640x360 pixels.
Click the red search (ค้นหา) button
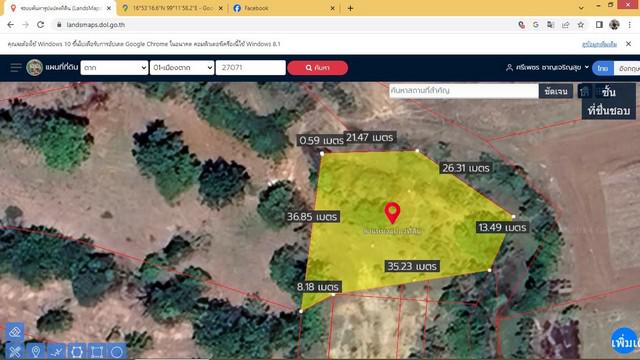click(318, 68)
